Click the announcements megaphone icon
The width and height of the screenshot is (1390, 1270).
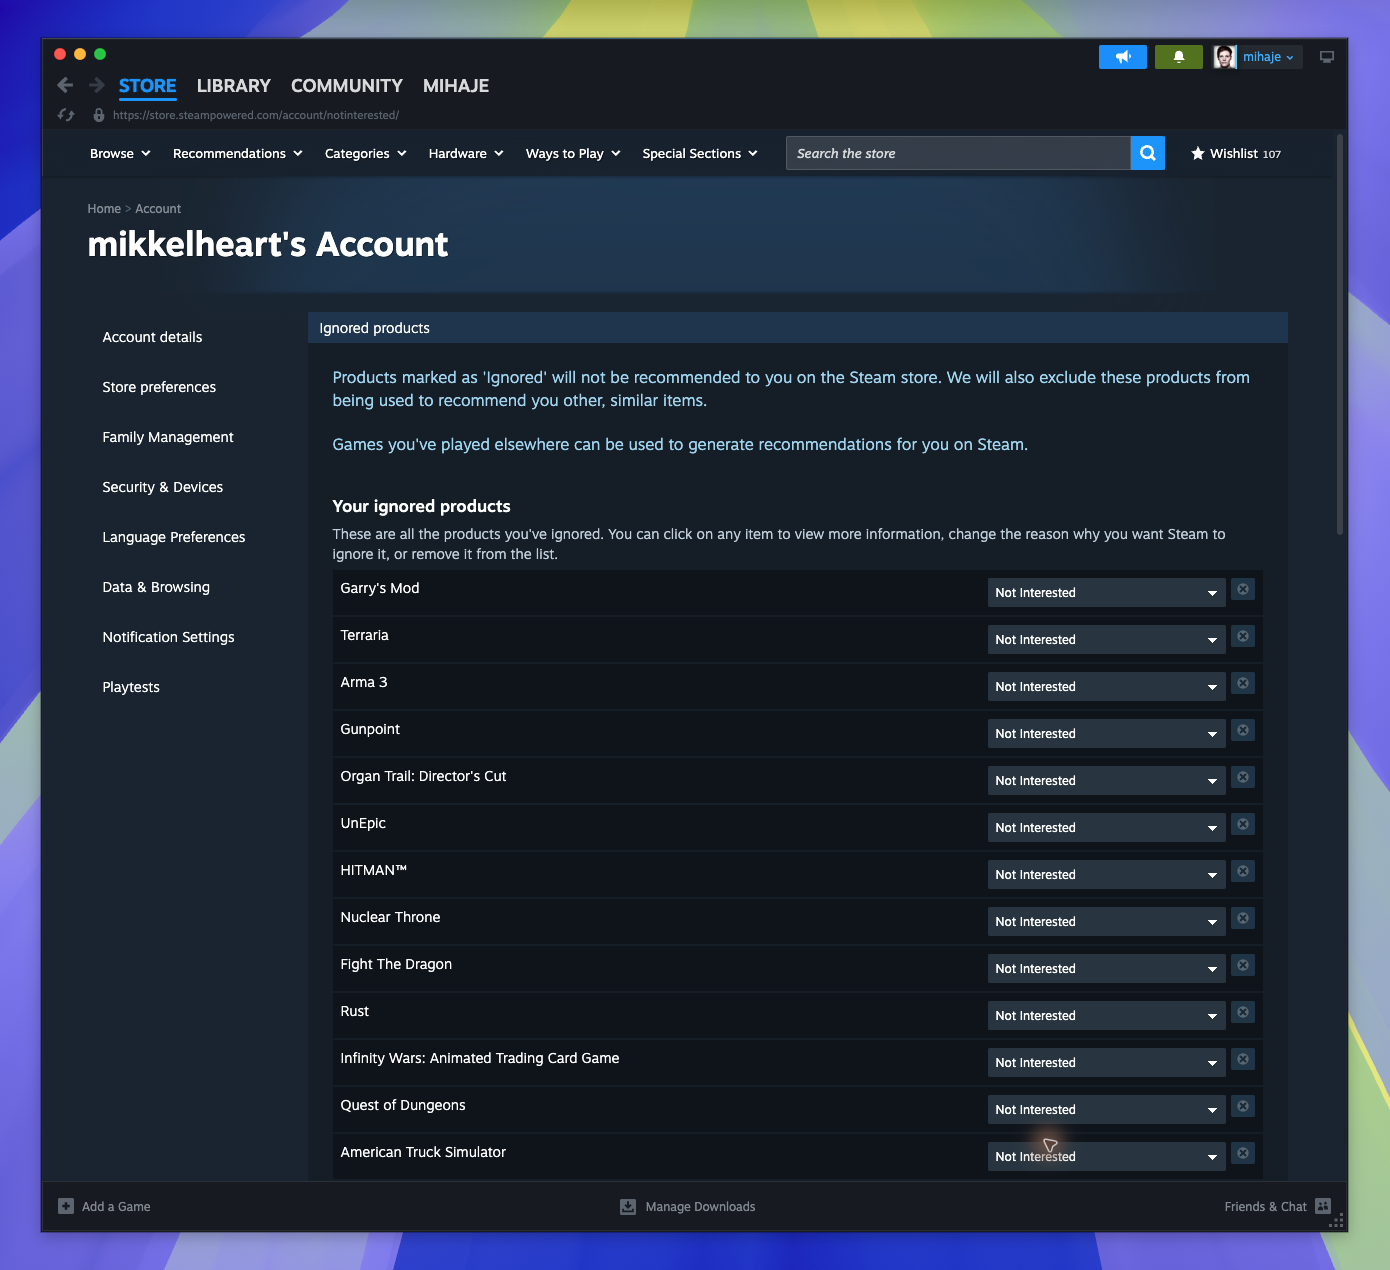(1123, 57)
